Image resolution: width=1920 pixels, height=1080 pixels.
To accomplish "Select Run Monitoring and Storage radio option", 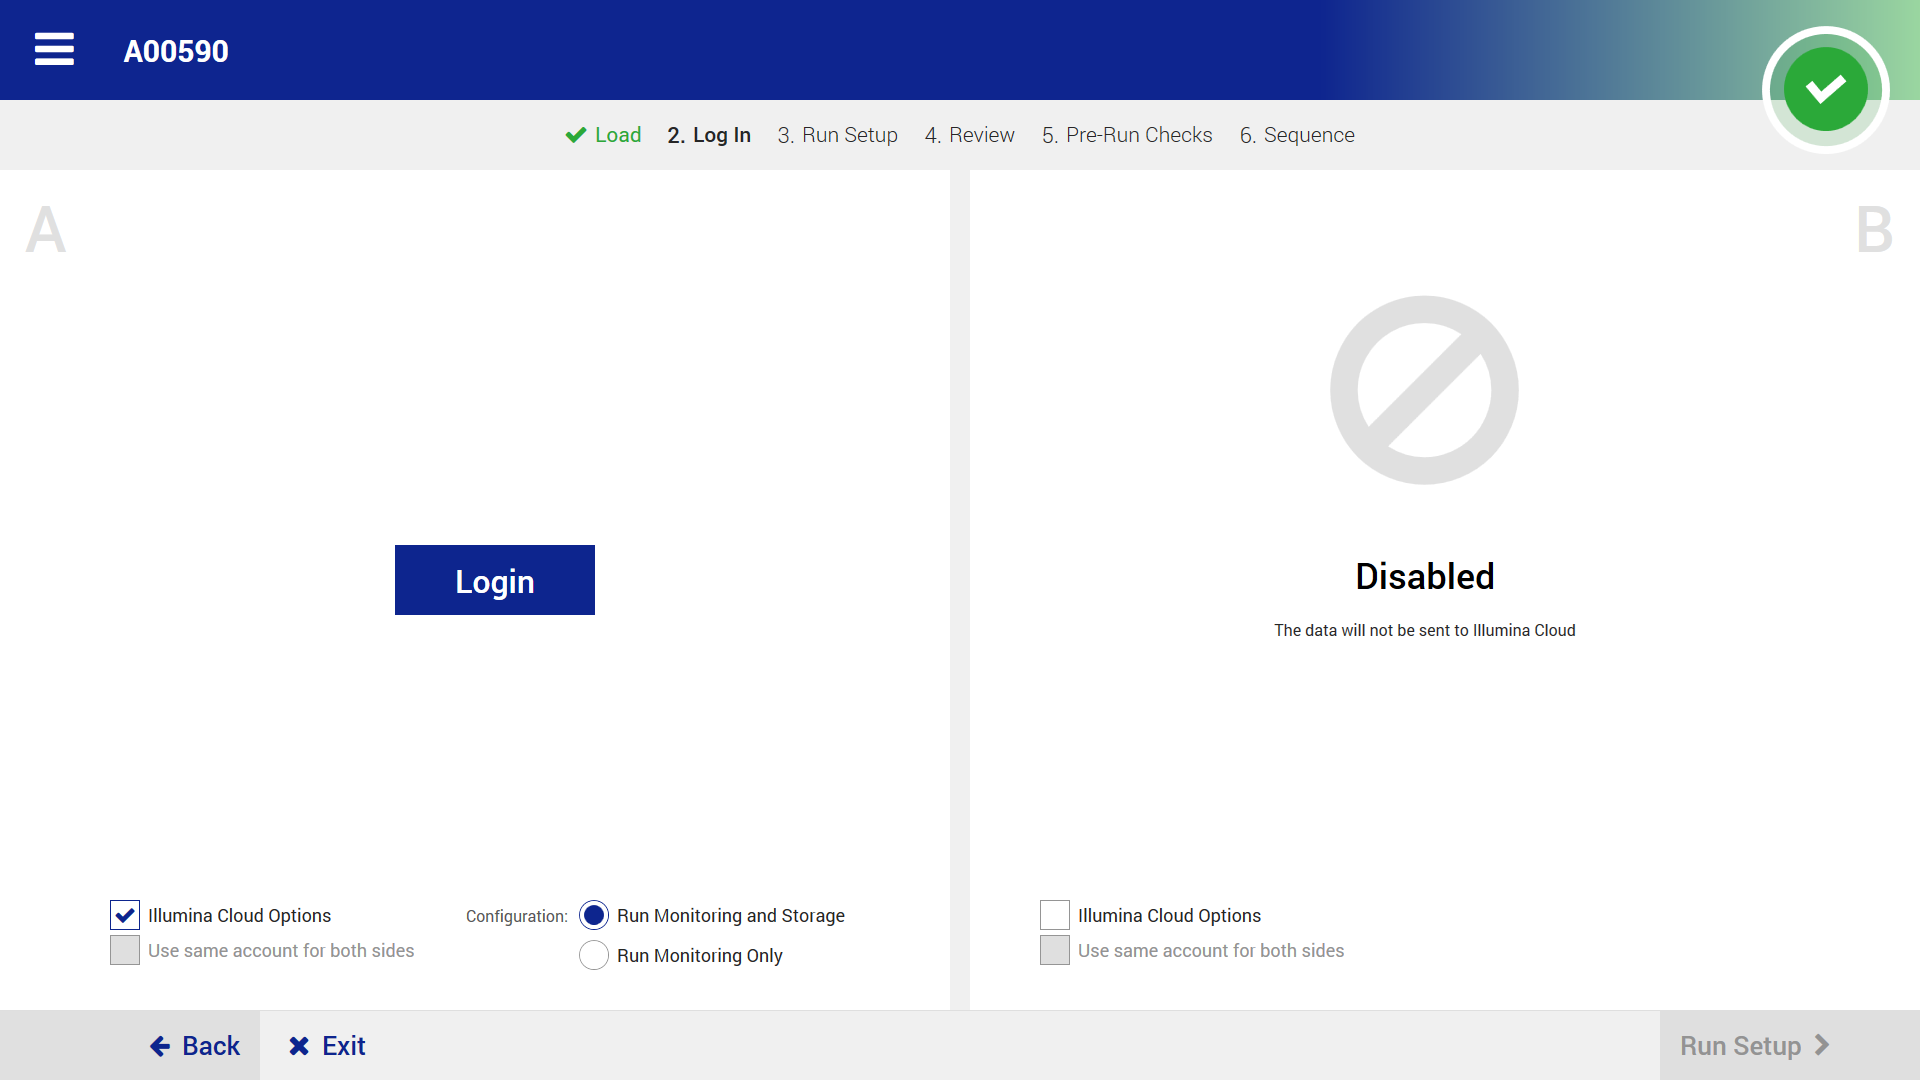I will [x=594, y=915].
